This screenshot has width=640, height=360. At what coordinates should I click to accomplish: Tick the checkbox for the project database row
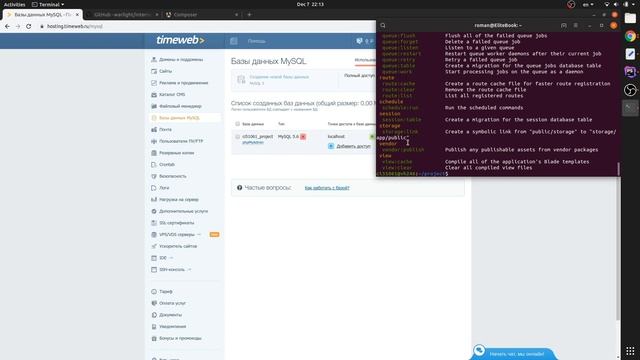coord(237,137)
